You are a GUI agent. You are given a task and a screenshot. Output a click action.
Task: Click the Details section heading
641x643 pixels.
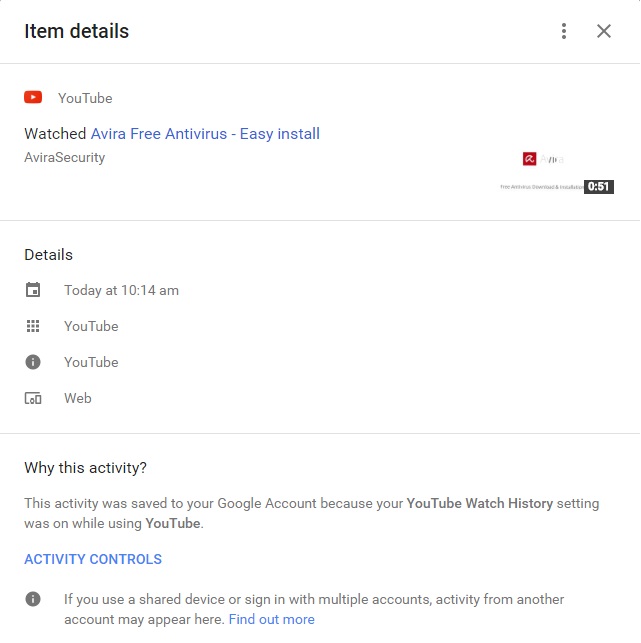(x=48, y=254)
